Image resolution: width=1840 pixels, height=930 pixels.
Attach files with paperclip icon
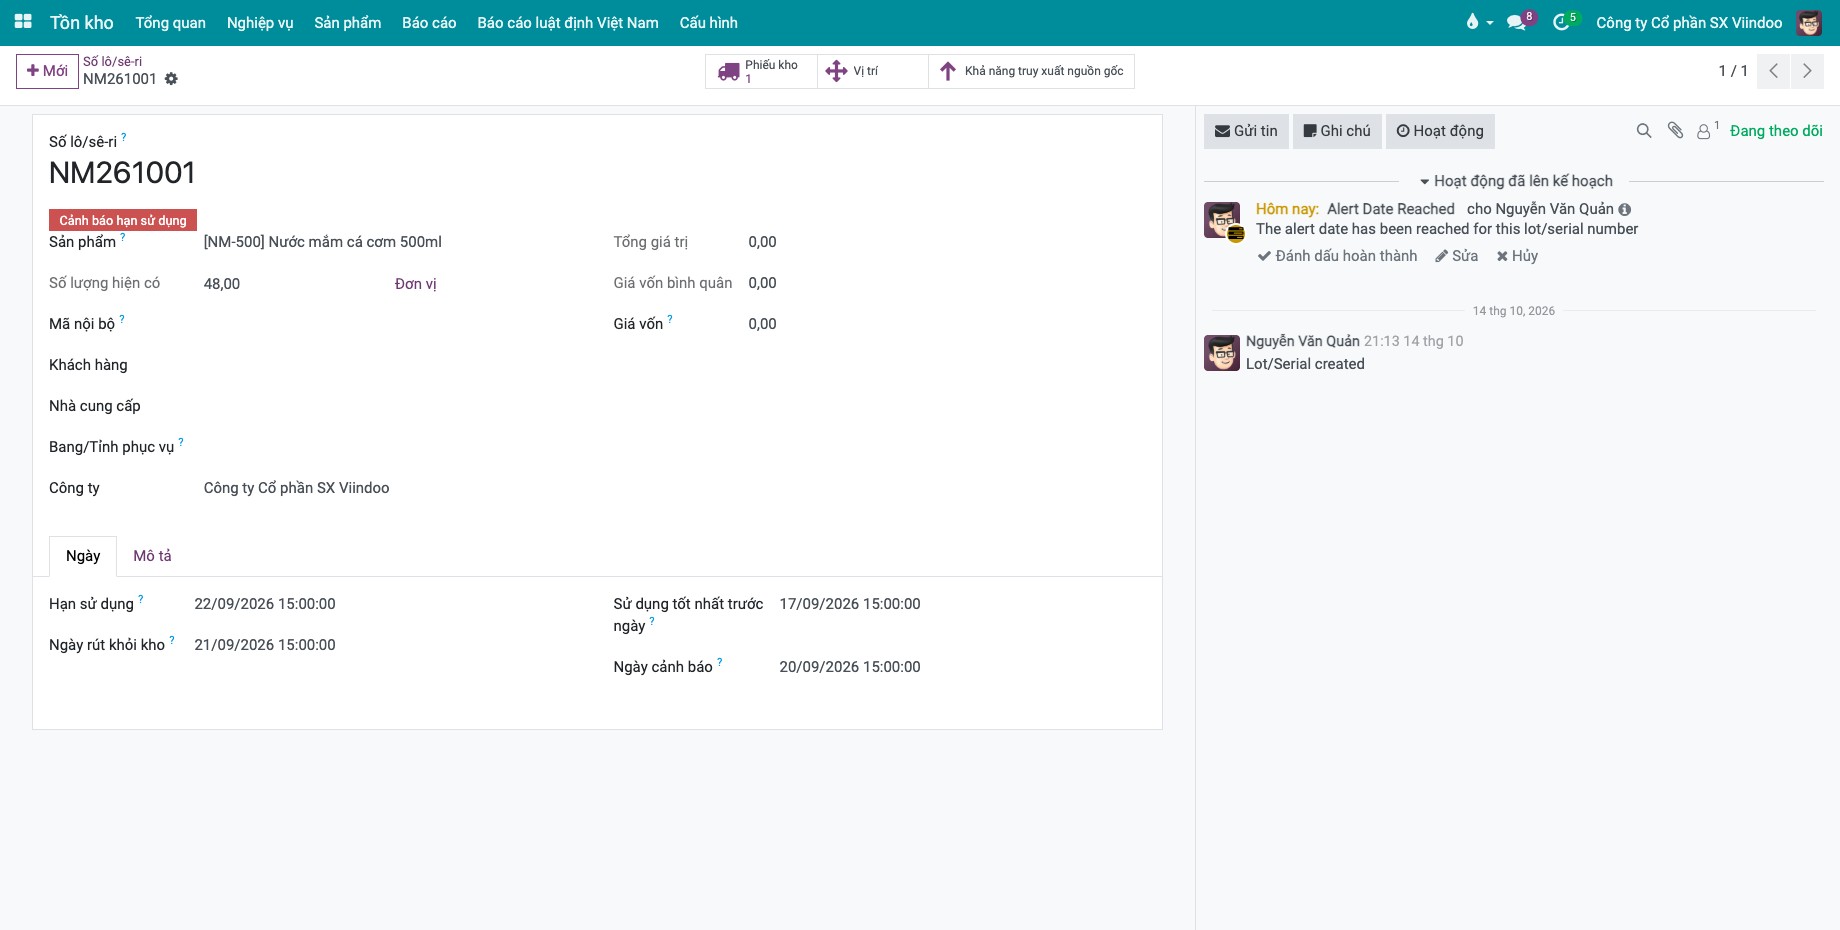point(1676,131)
